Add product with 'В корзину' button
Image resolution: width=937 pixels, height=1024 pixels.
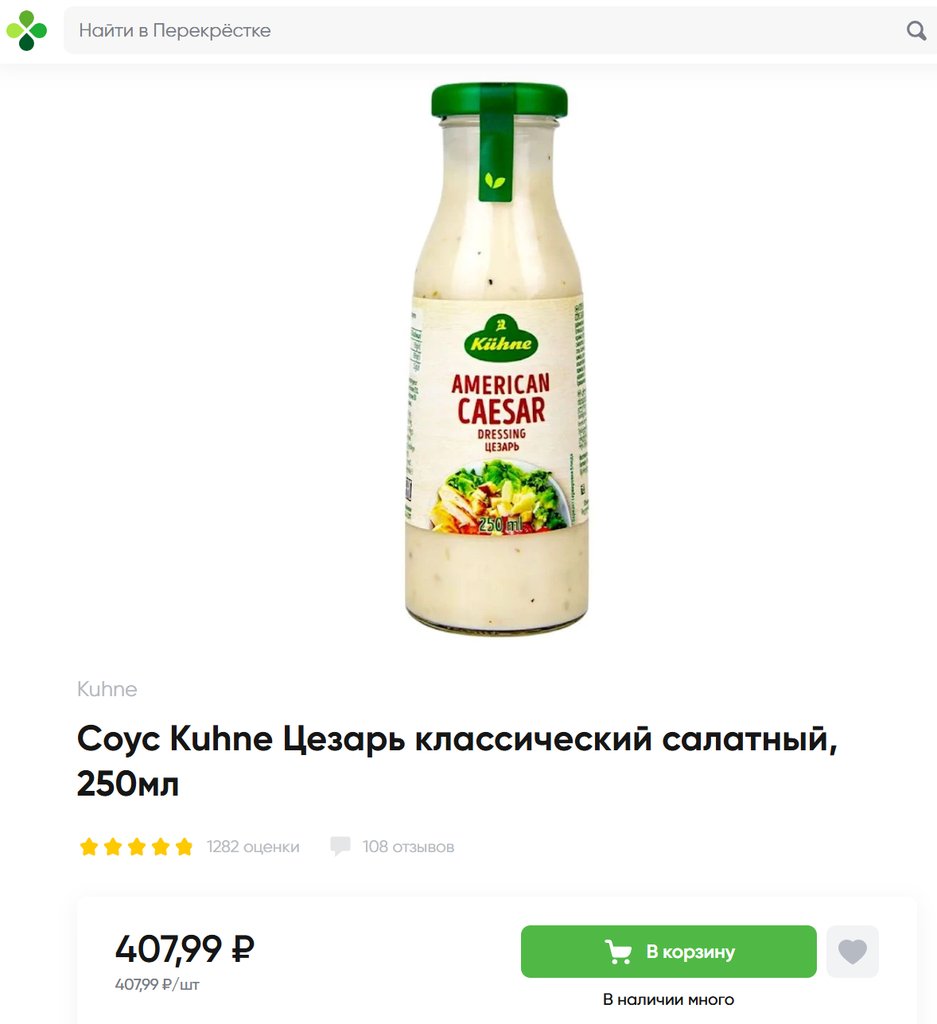click(x=669, y=952)
